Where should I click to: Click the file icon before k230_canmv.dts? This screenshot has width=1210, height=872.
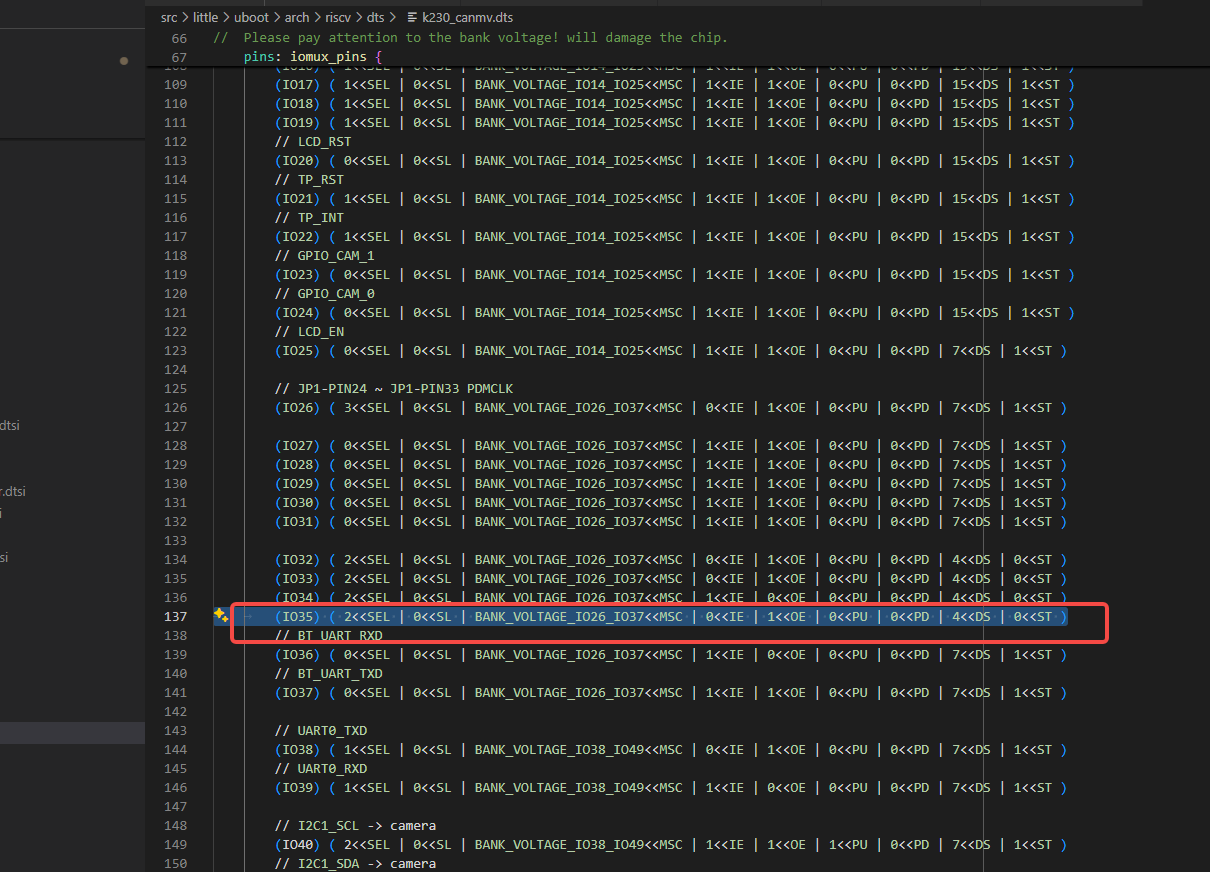412,17
